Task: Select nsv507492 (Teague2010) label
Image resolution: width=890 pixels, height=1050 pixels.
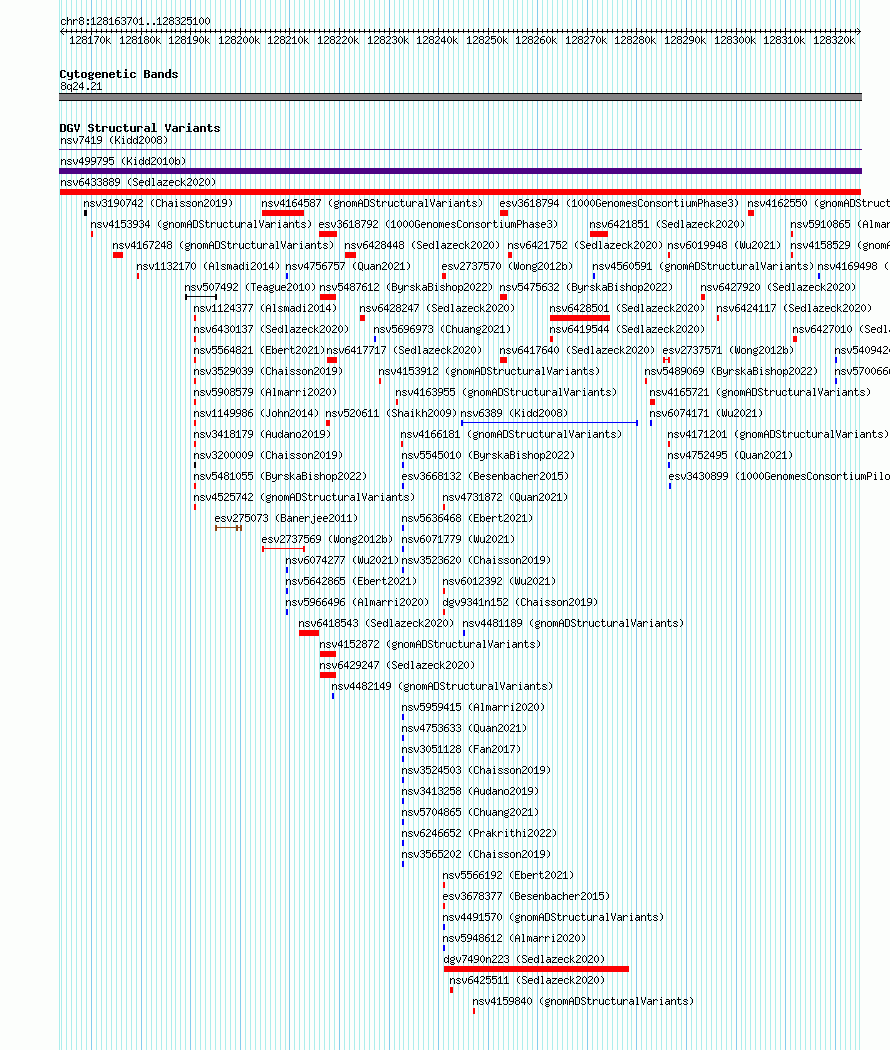Action: [x=250, y=287]
